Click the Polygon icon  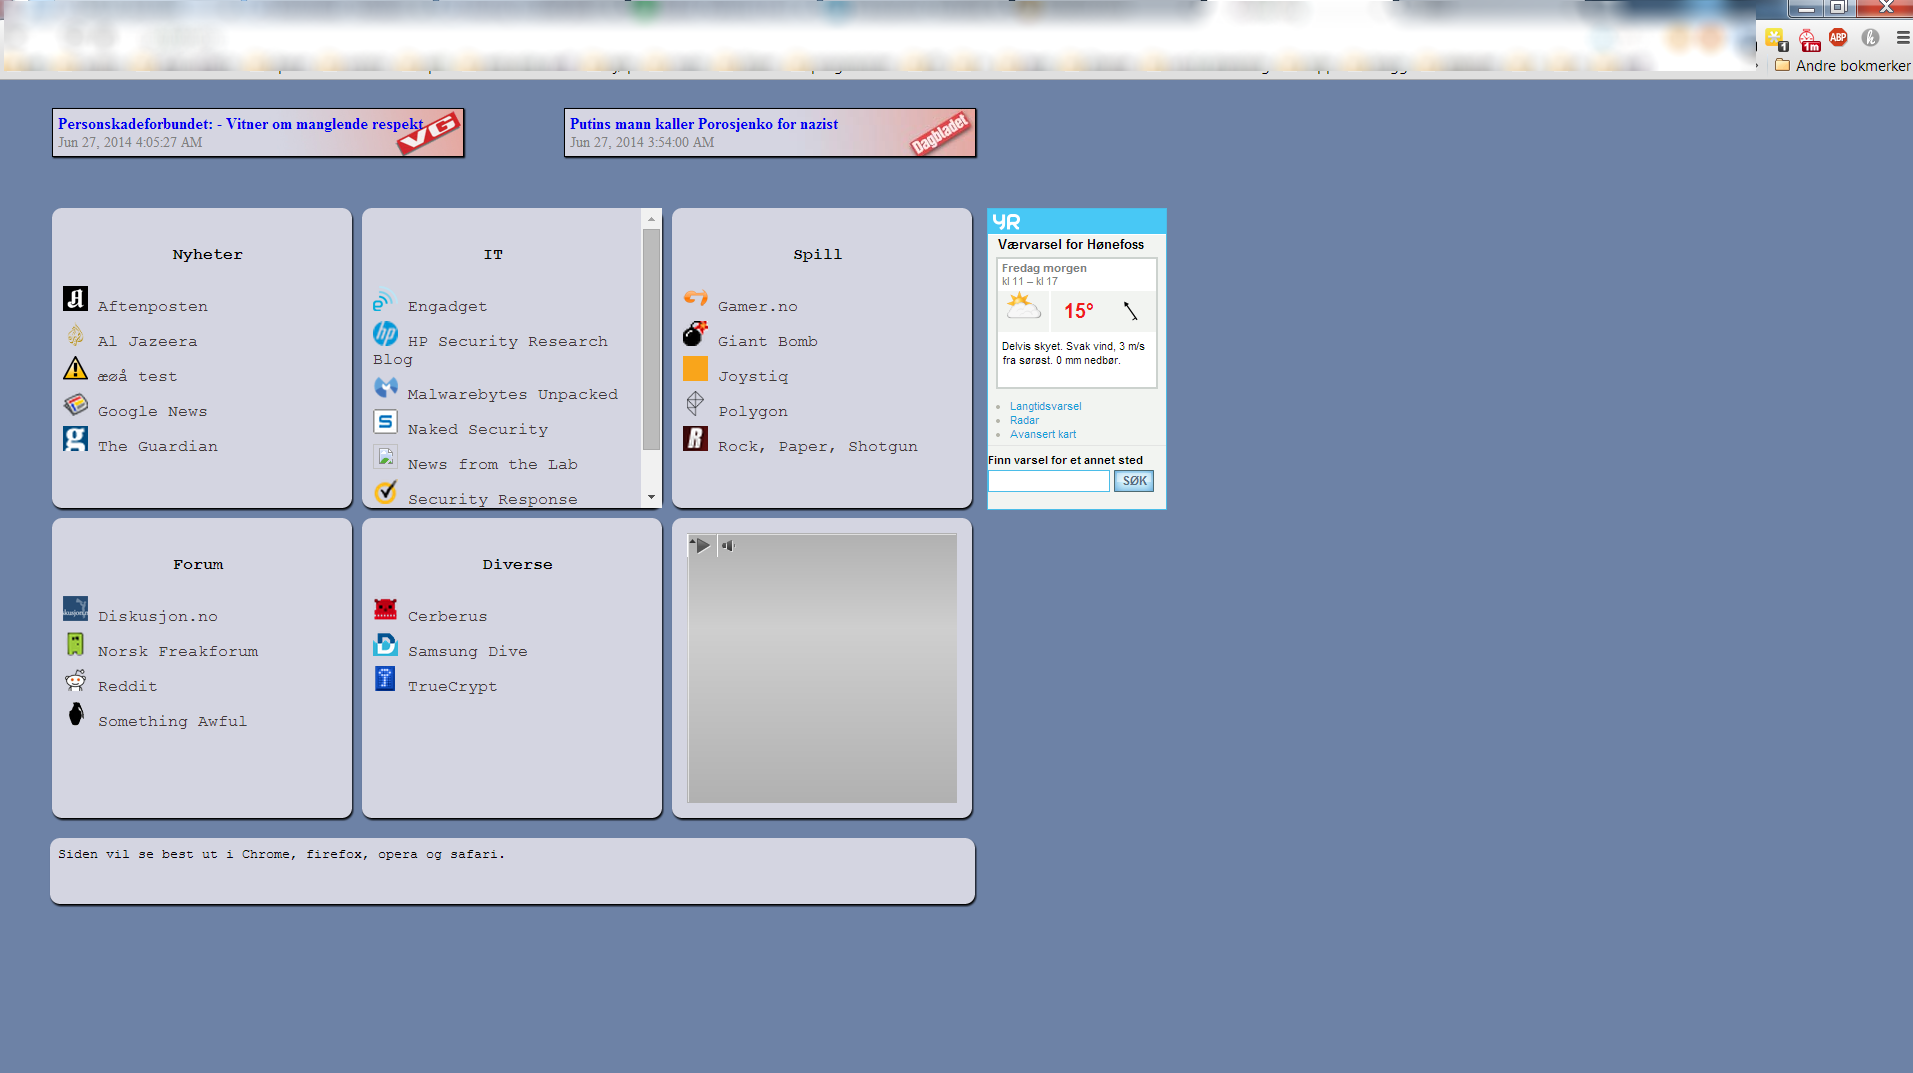(695, 404)
